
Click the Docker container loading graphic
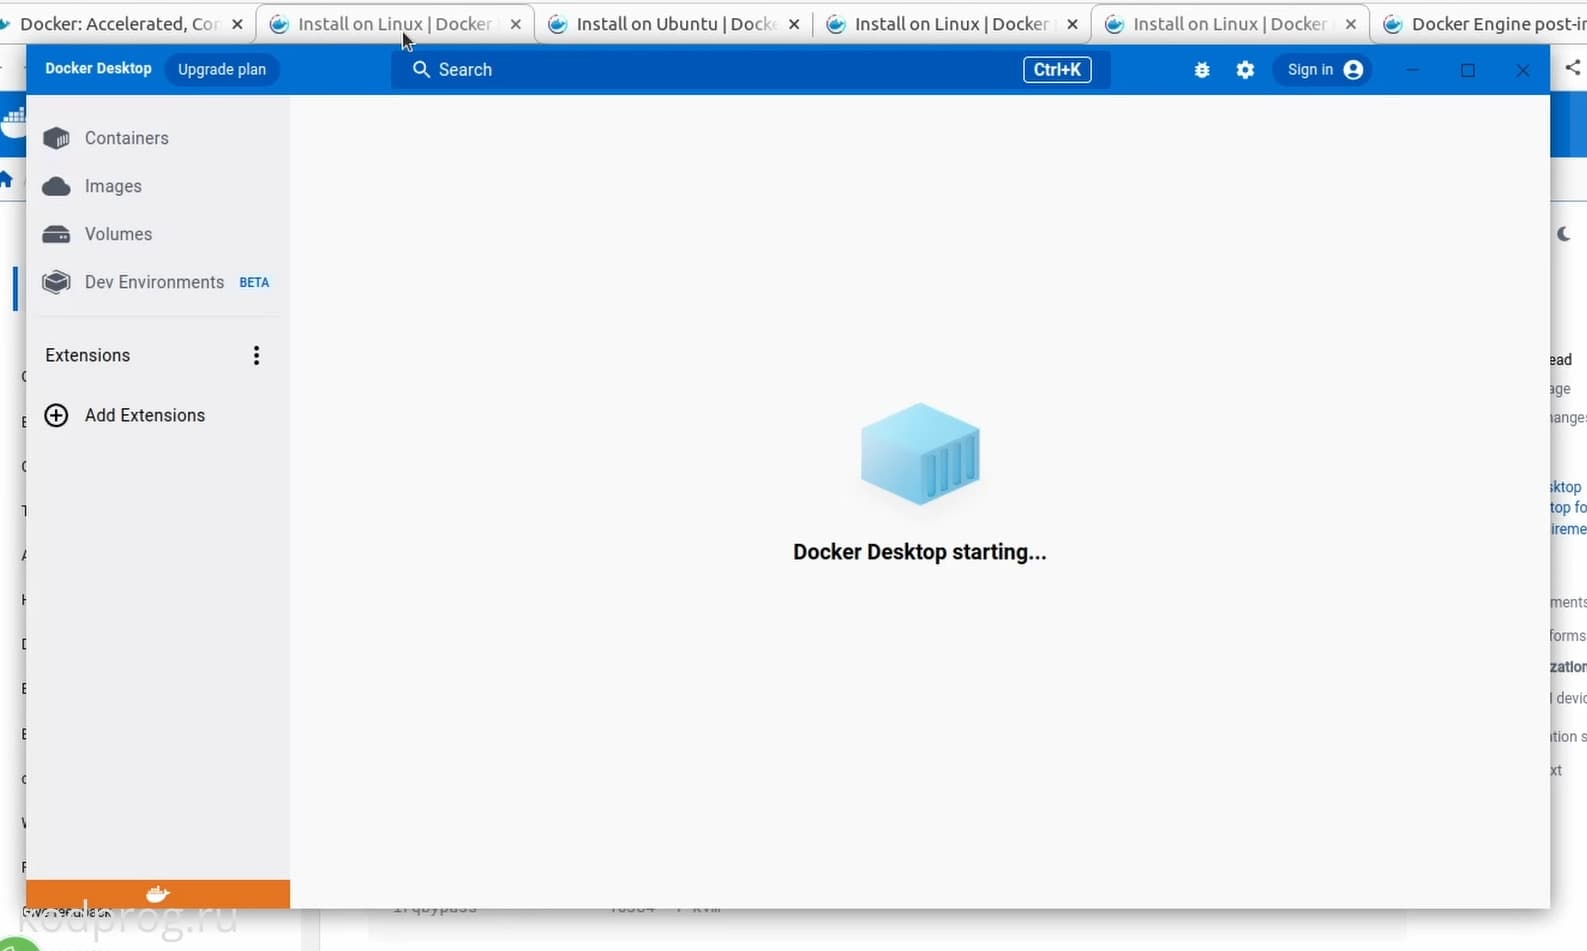920,454
